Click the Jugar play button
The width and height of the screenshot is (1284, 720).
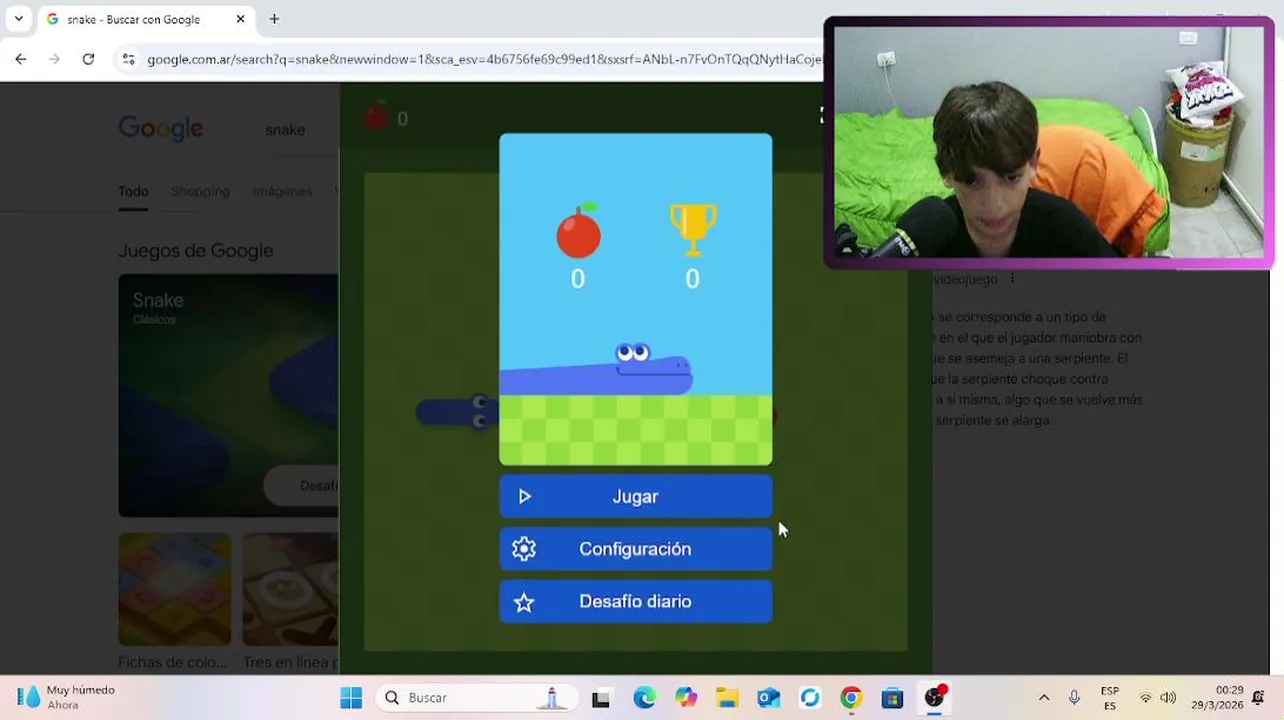coord(635,497)
